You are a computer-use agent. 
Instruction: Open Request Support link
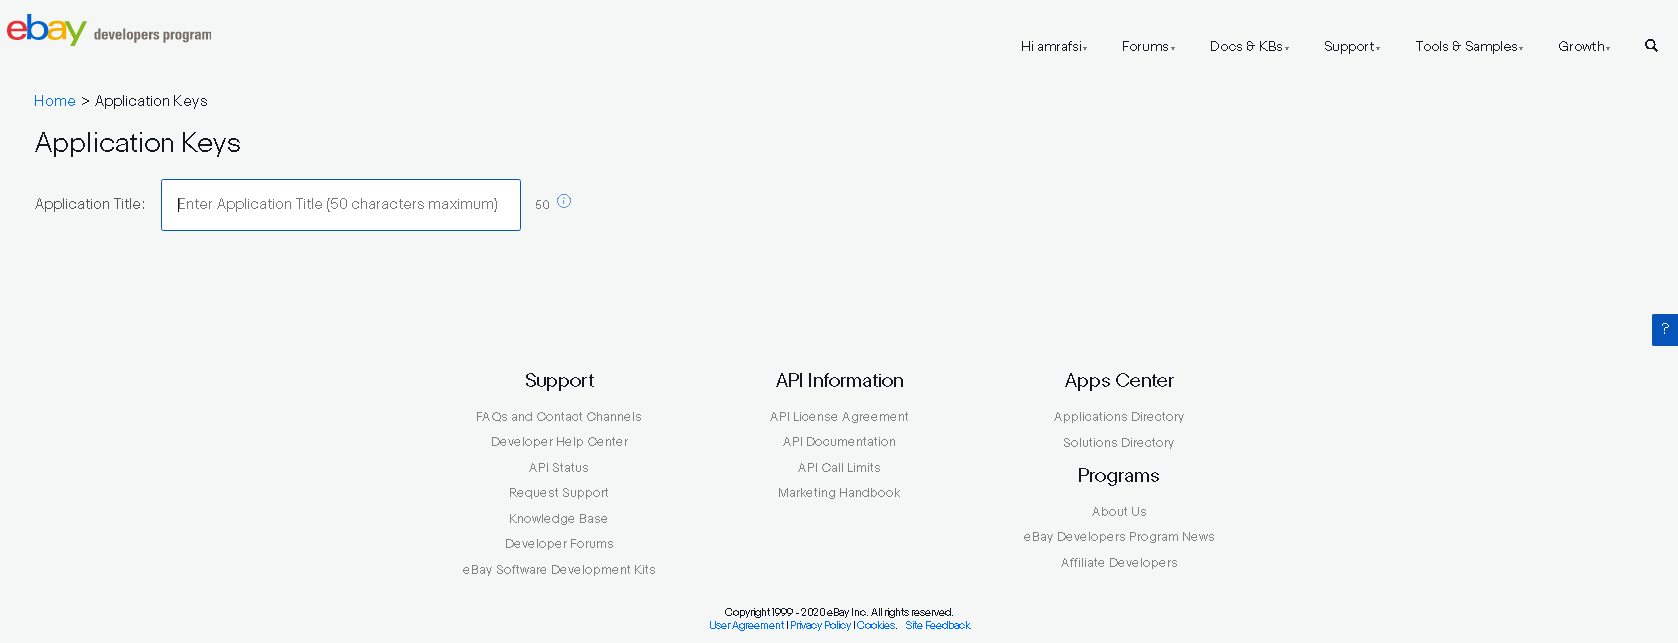(x=559, y=493)
